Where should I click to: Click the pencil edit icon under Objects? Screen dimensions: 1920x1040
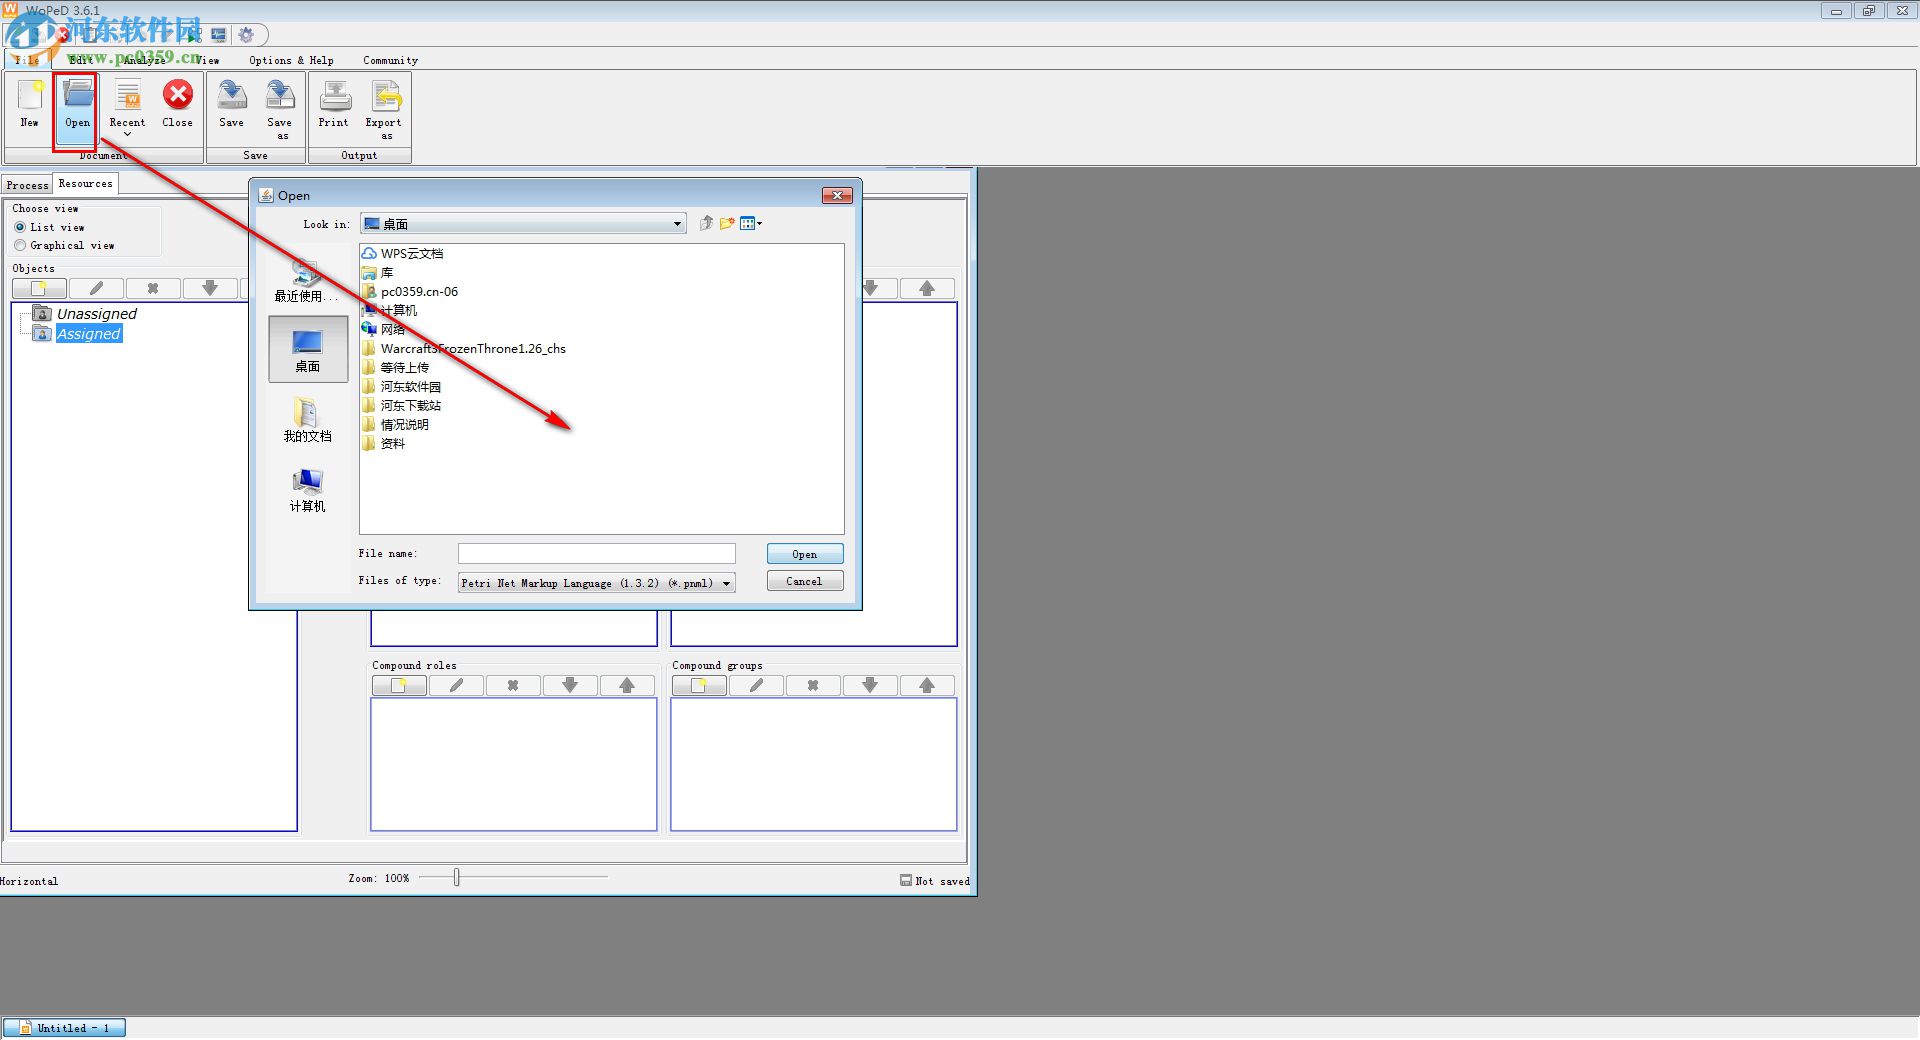tap(96, 288)
